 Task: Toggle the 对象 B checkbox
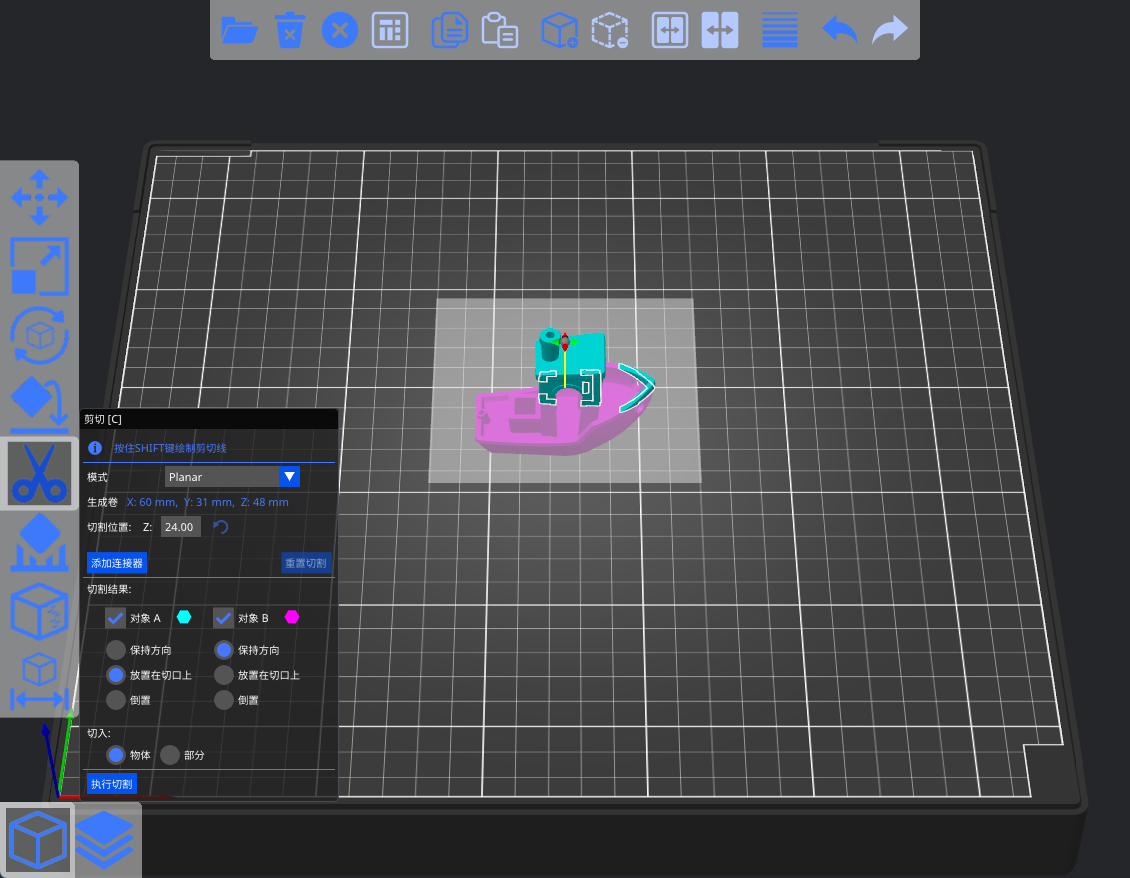click(223, 618)
